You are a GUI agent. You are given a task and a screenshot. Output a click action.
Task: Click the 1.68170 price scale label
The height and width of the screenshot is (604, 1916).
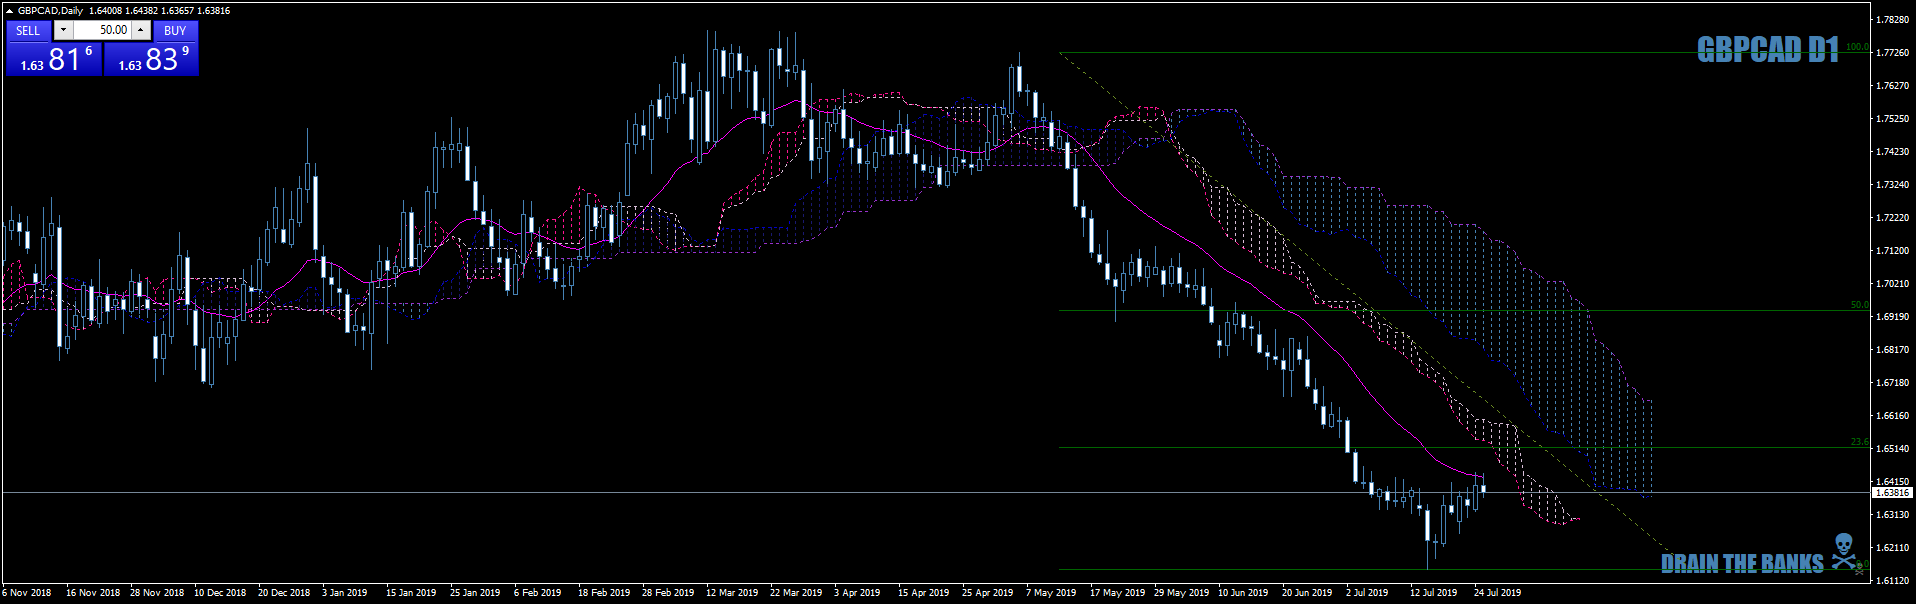point(1892,350)
